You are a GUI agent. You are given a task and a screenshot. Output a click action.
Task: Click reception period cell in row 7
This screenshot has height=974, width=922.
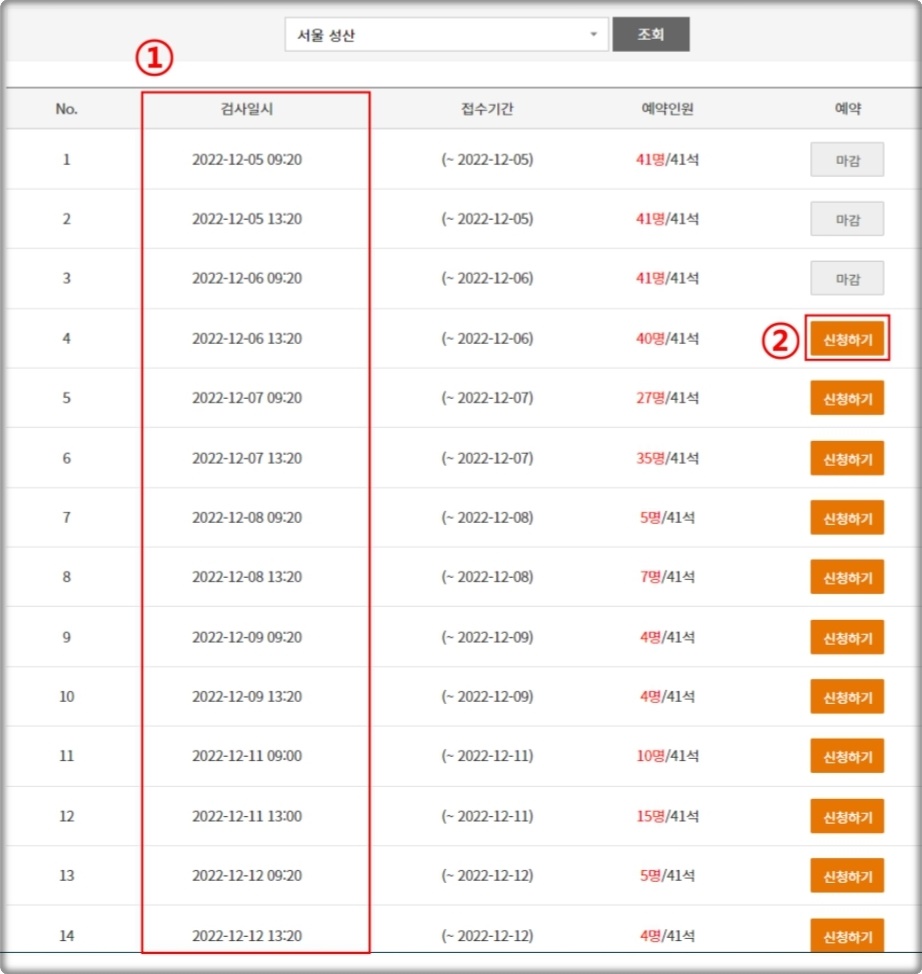487,517
